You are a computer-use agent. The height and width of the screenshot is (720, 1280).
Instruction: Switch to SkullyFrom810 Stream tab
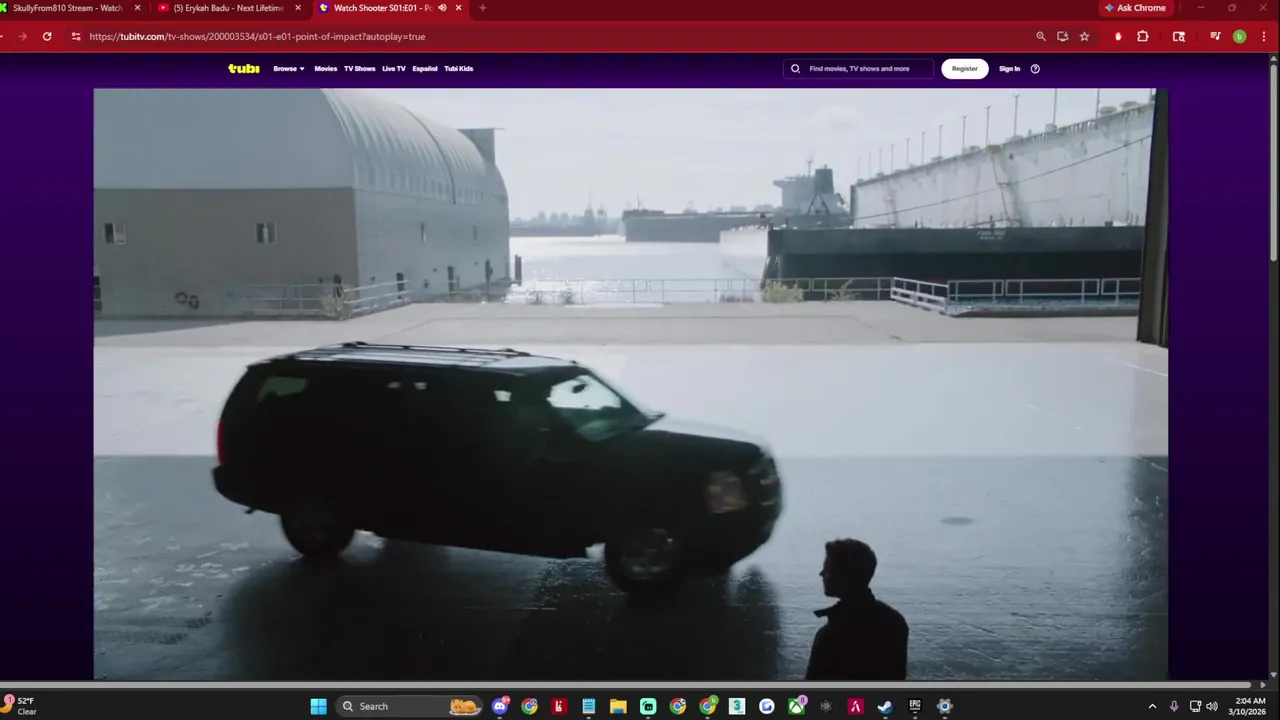(x=66, y=8)
